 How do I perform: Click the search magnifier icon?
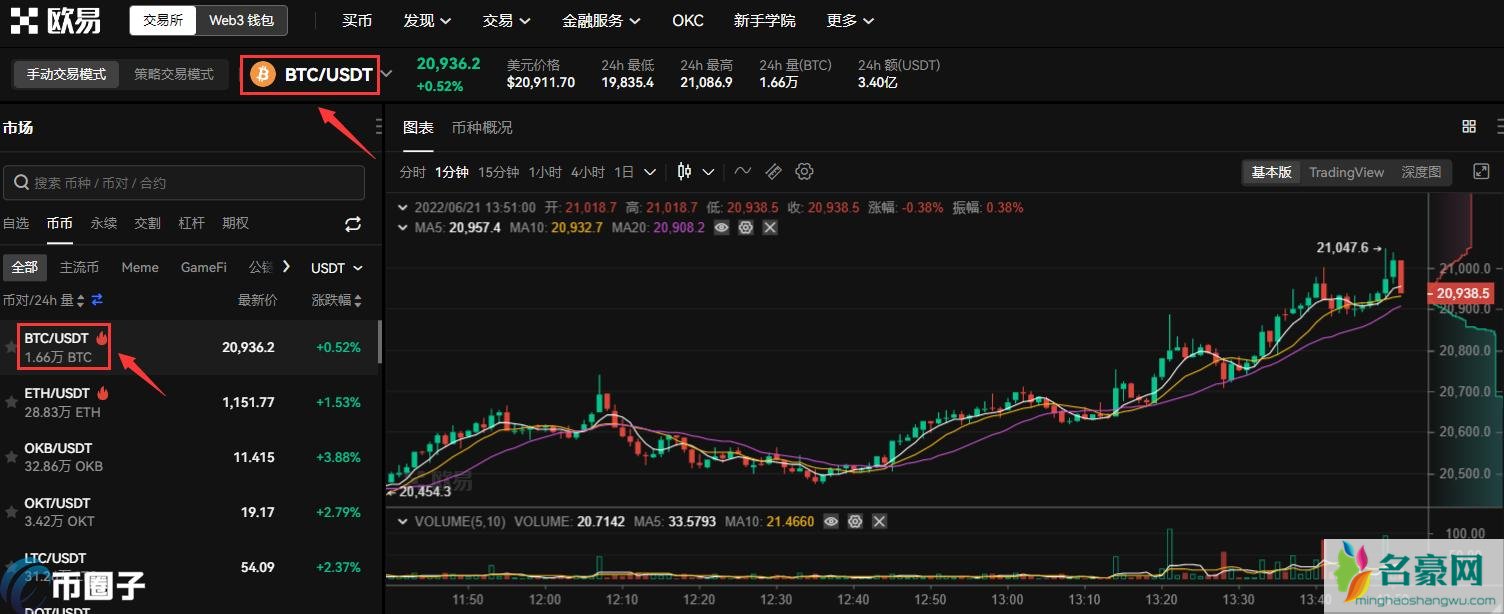pyautogui.click(x=21, y=183)
